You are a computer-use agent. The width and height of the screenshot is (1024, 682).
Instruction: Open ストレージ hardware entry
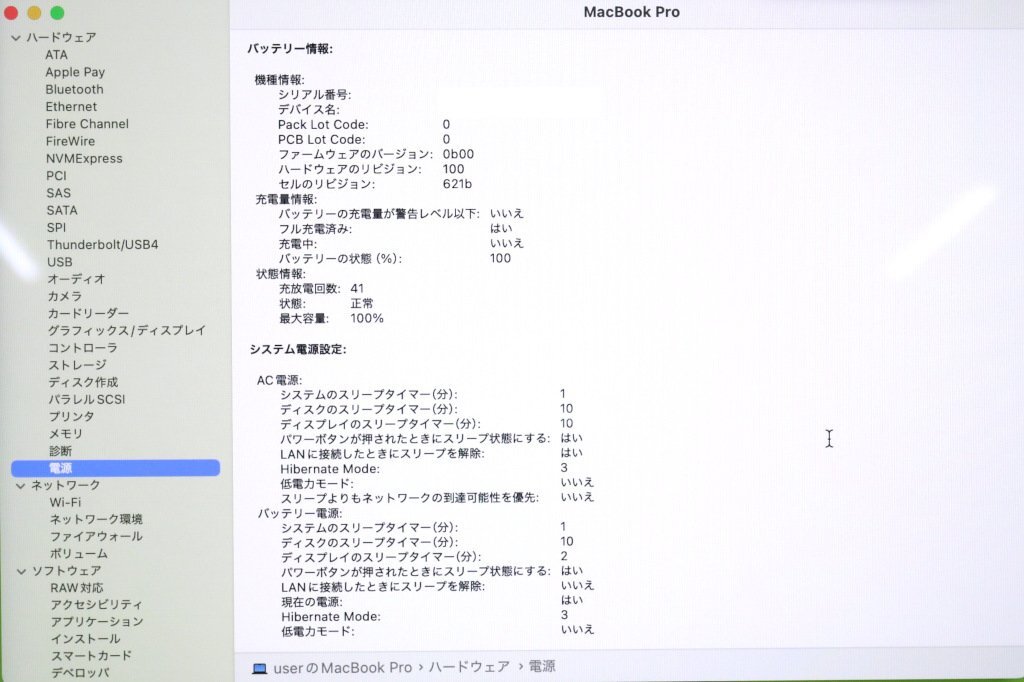click(x=77, y=365)
